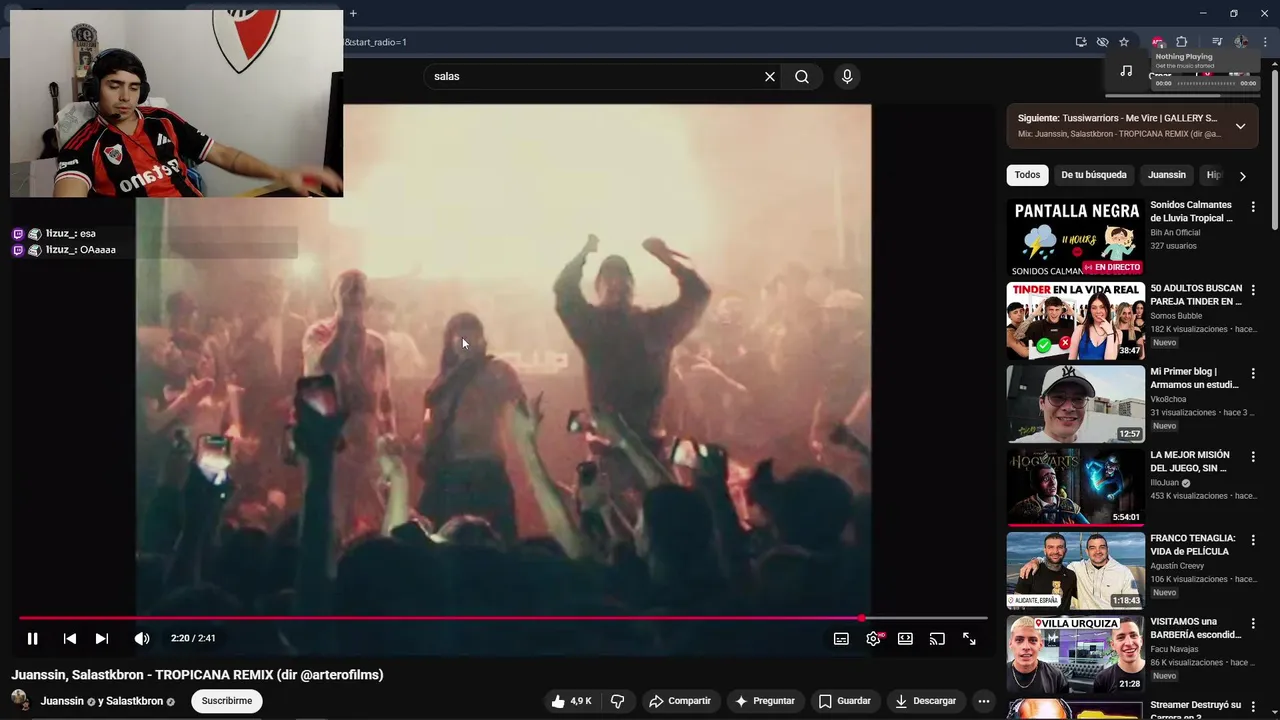The image size is (1280, 720).
Task: Open the Chrome extensions puzzle icon
Action: tap(1182, 42)
